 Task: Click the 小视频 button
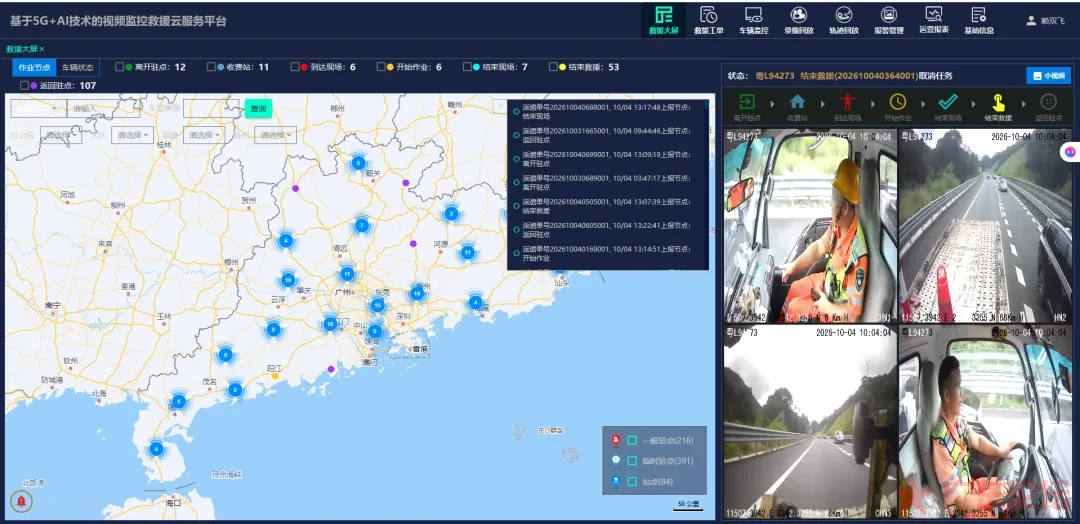pyautogui.click(x=1048, y=76)
